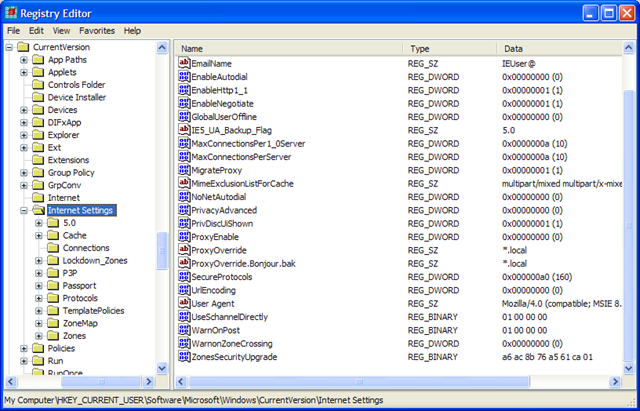Viewport: 640px width, 411px height.
Task: Click the Group Policy folder icon
Action: 38,173
